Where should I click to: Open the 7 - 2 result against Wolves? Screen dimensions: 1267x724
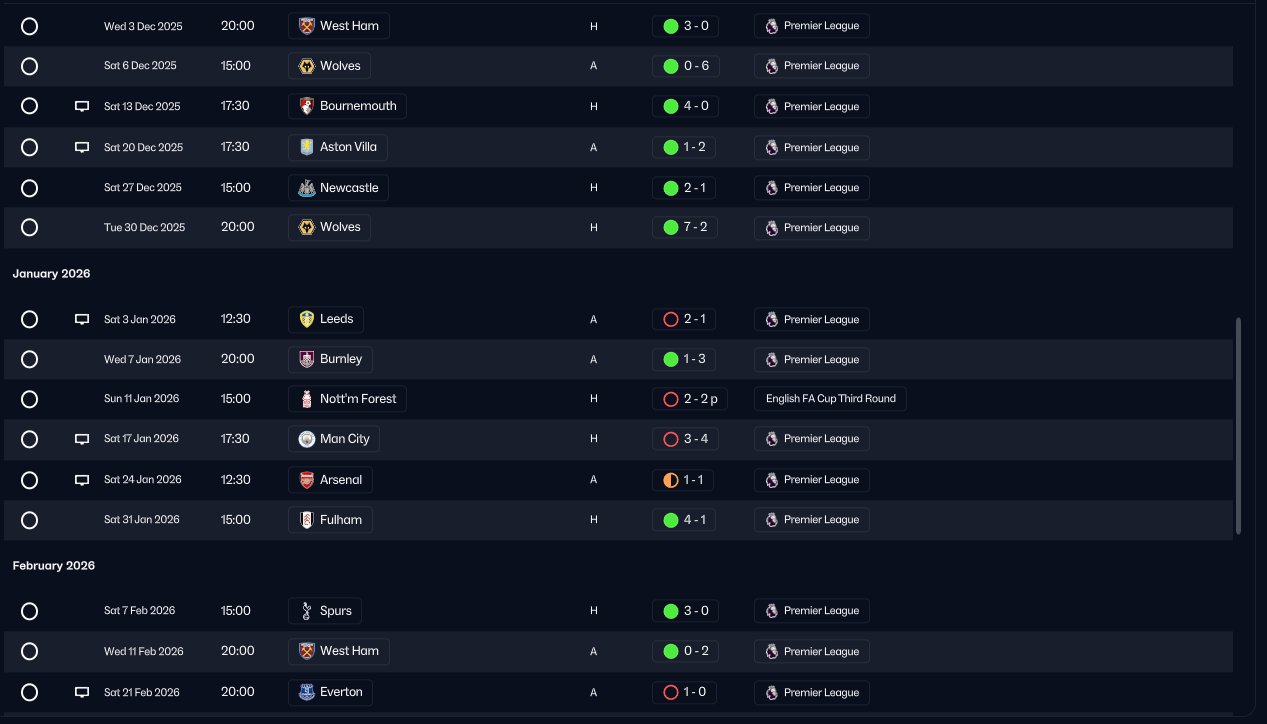(685, 227)
